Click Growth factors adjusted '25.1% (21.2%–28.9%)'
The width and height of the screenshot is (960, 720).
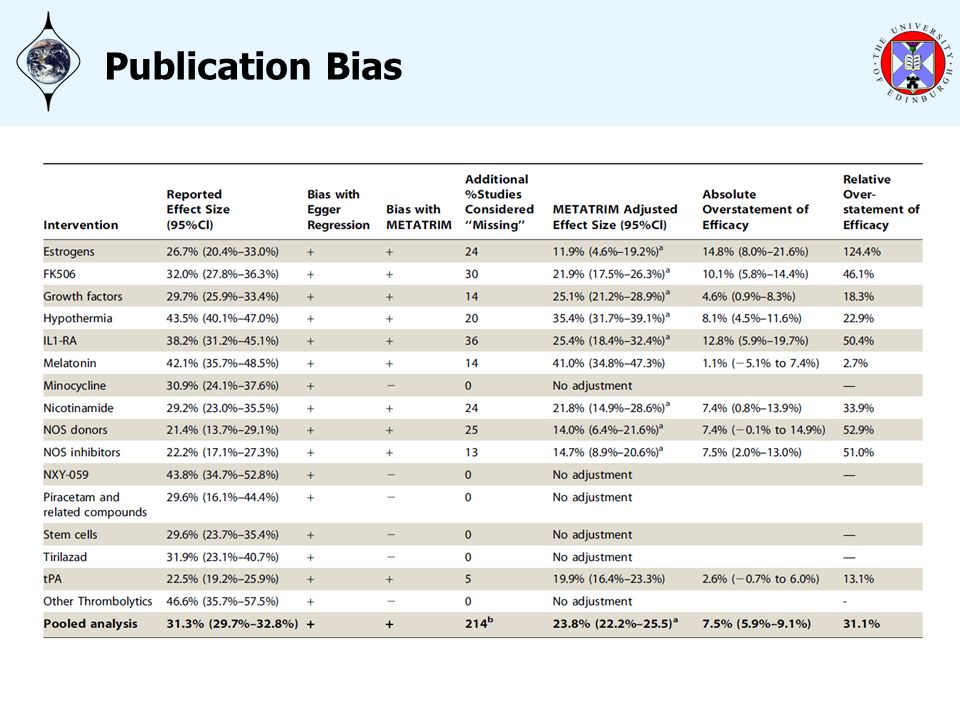point(611,296)
